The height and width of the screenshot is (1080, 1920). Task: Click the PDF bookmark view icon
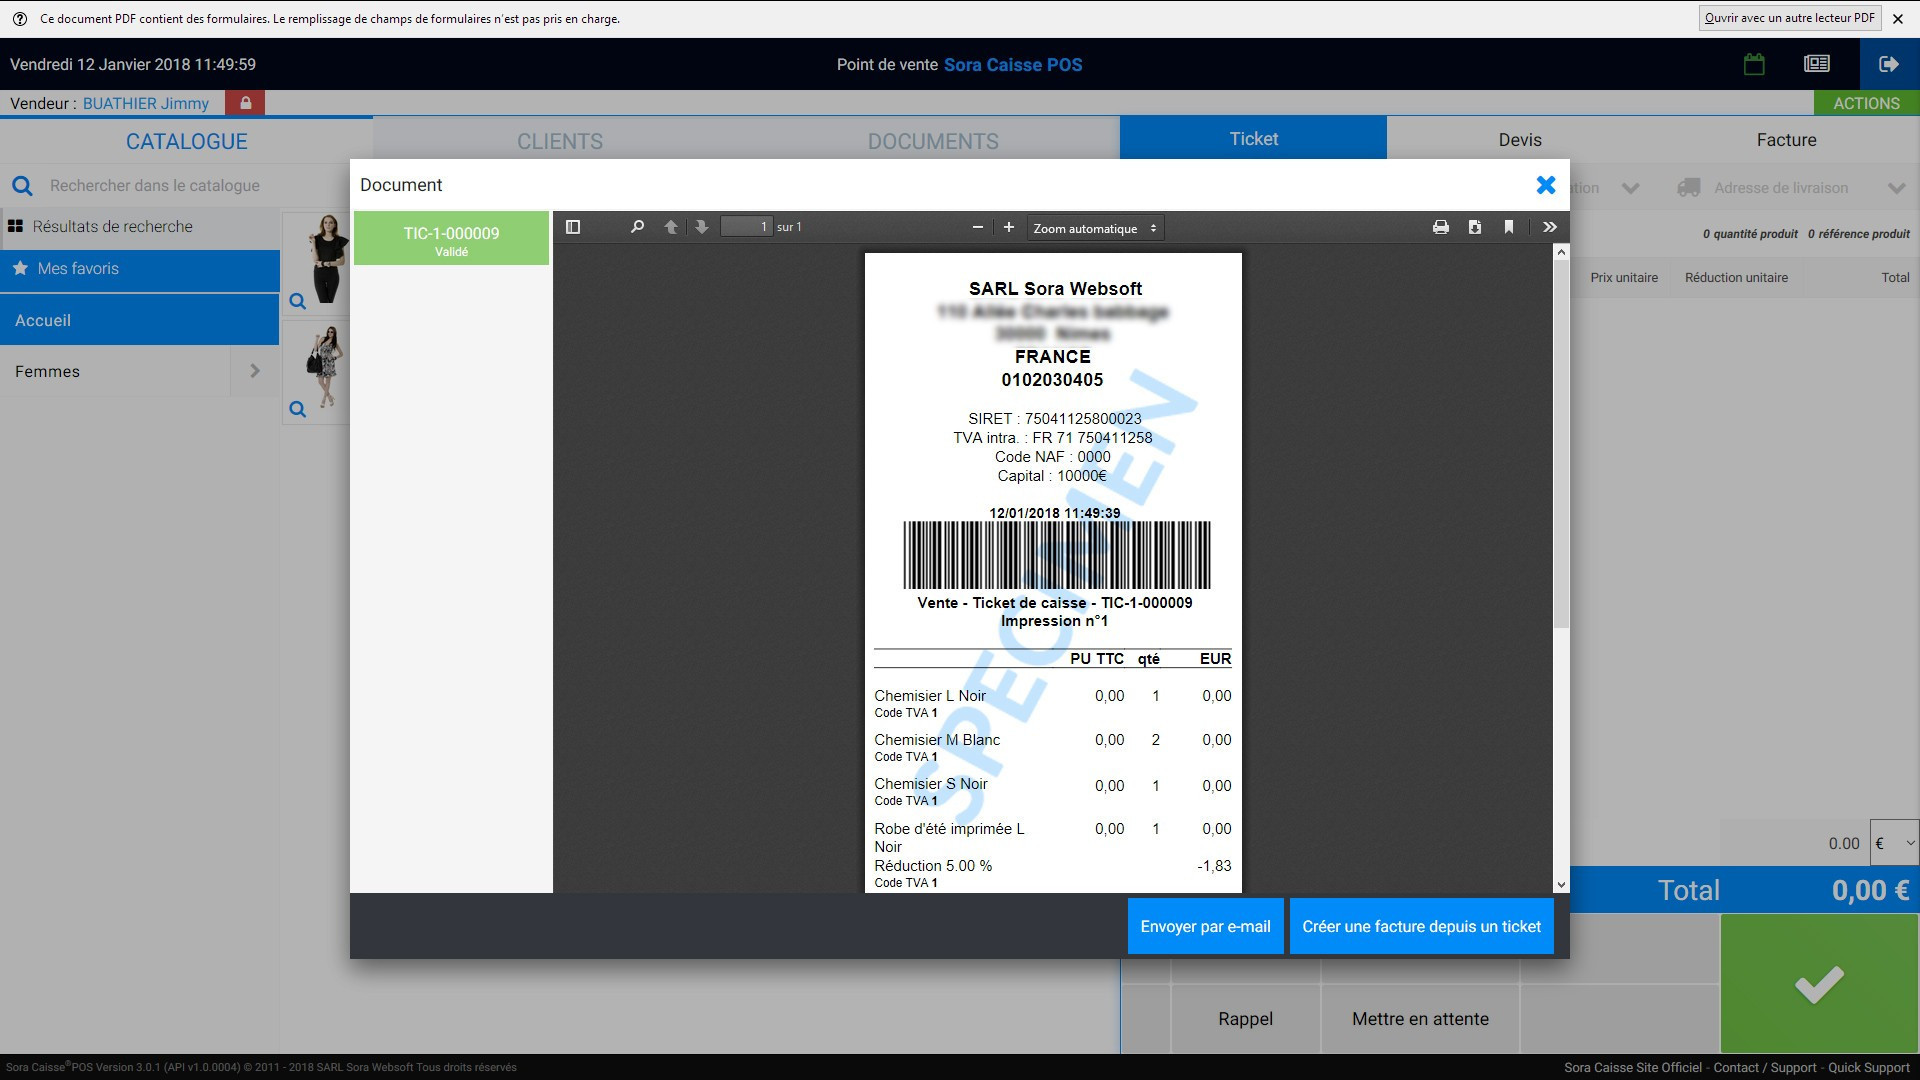(x=1508, y=227)
